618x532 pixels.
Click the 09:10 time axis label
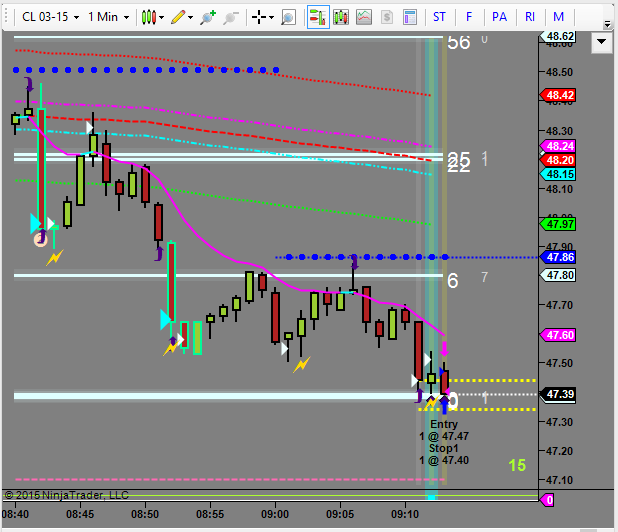tap(405, 514)
